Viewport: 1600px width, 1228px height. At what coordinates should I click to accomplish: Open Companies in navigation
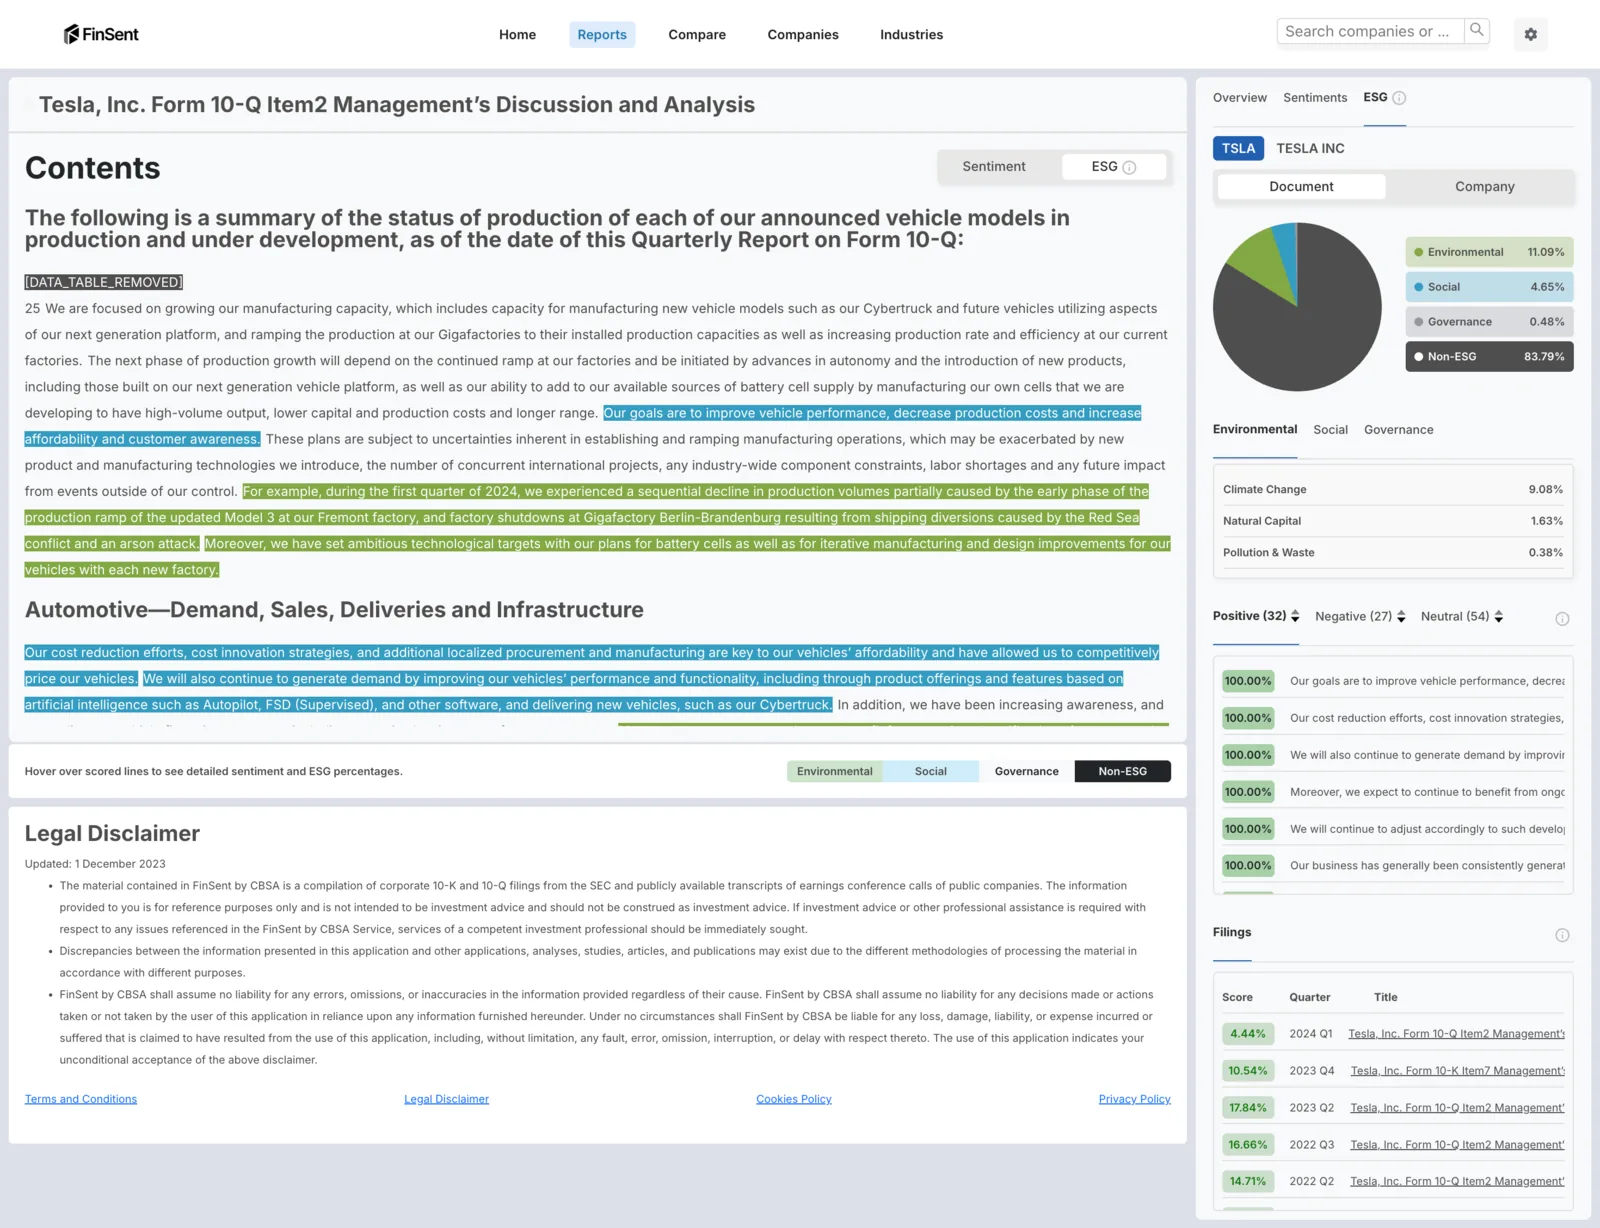point(803,35)
